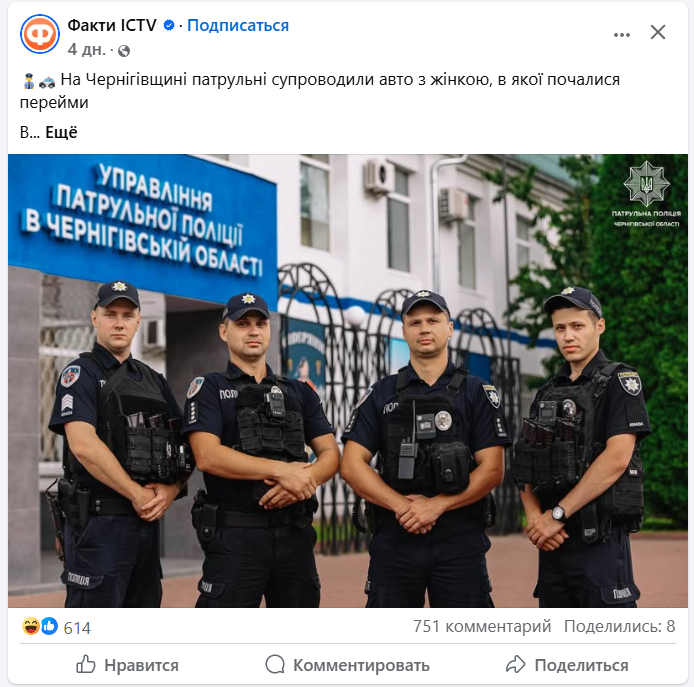The image size is (694, 687).
Task: Click the globe public-audience icon
Action: pos(124,51)
